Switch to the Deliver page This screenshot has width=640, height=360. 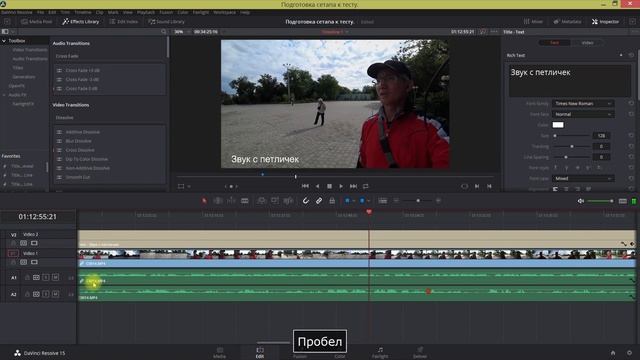(420, 353)
